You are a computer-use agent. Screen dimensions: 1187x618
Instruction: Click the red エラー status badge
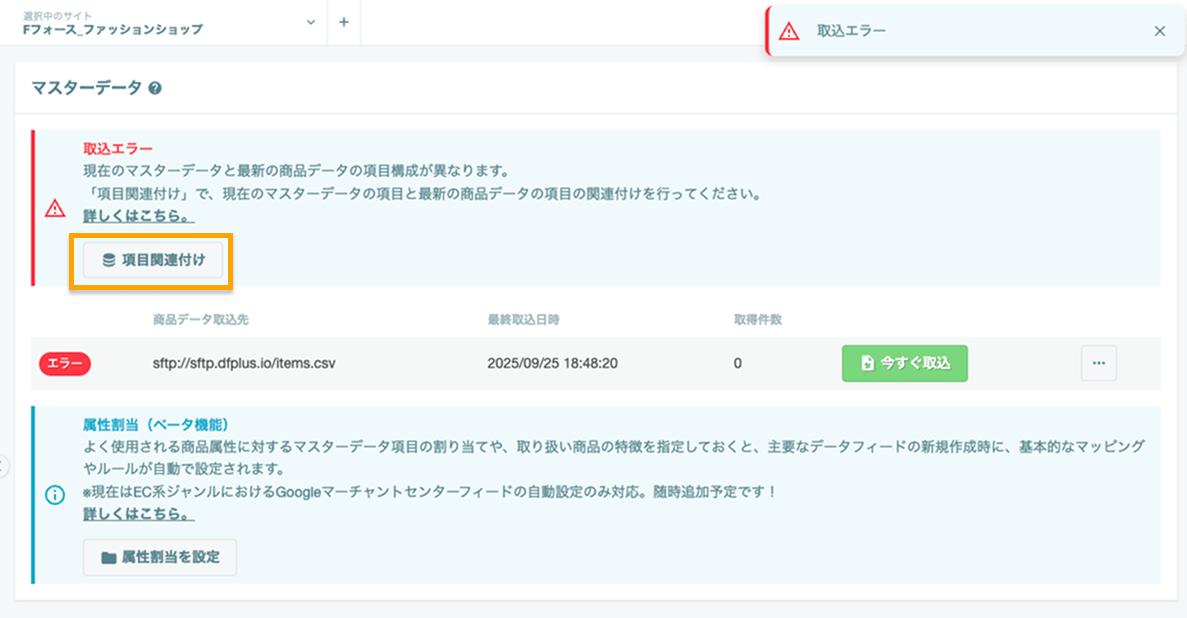(x=65, y=364)
